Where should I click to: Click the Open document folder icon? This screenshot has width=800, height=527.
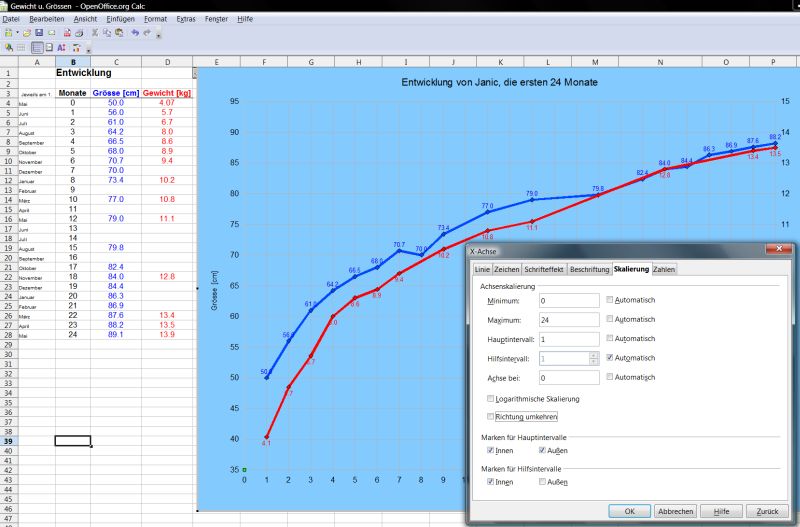click(25, 33)
